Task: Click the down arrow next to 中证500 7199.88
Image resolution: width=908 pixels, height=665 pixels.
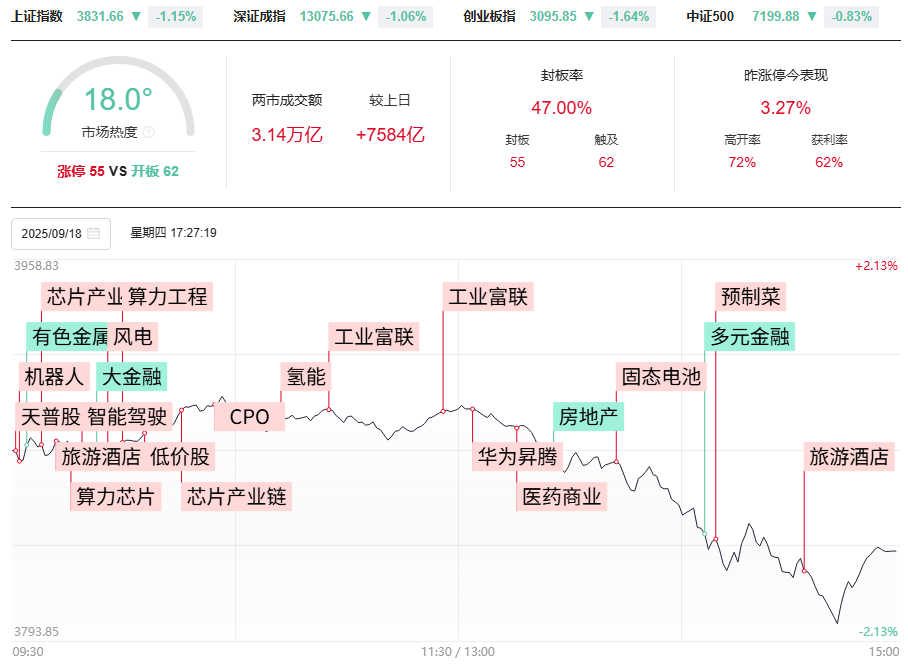Action: point(809,17)
